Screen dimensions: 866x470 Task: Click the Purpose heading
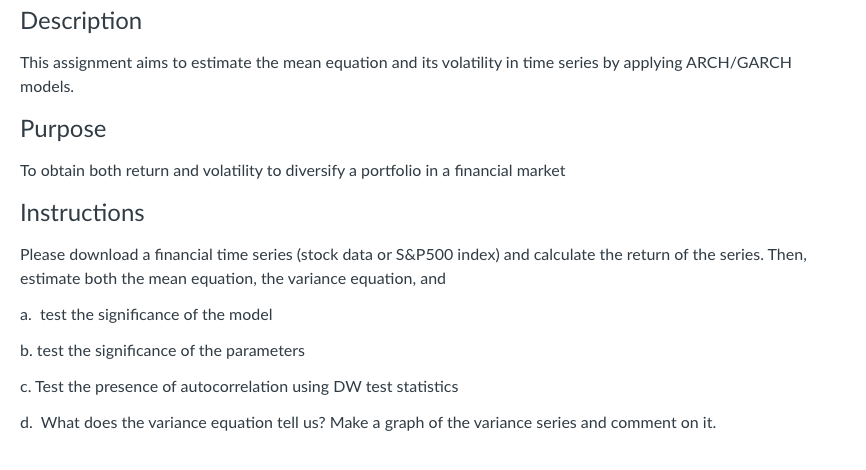click(63, 129)
